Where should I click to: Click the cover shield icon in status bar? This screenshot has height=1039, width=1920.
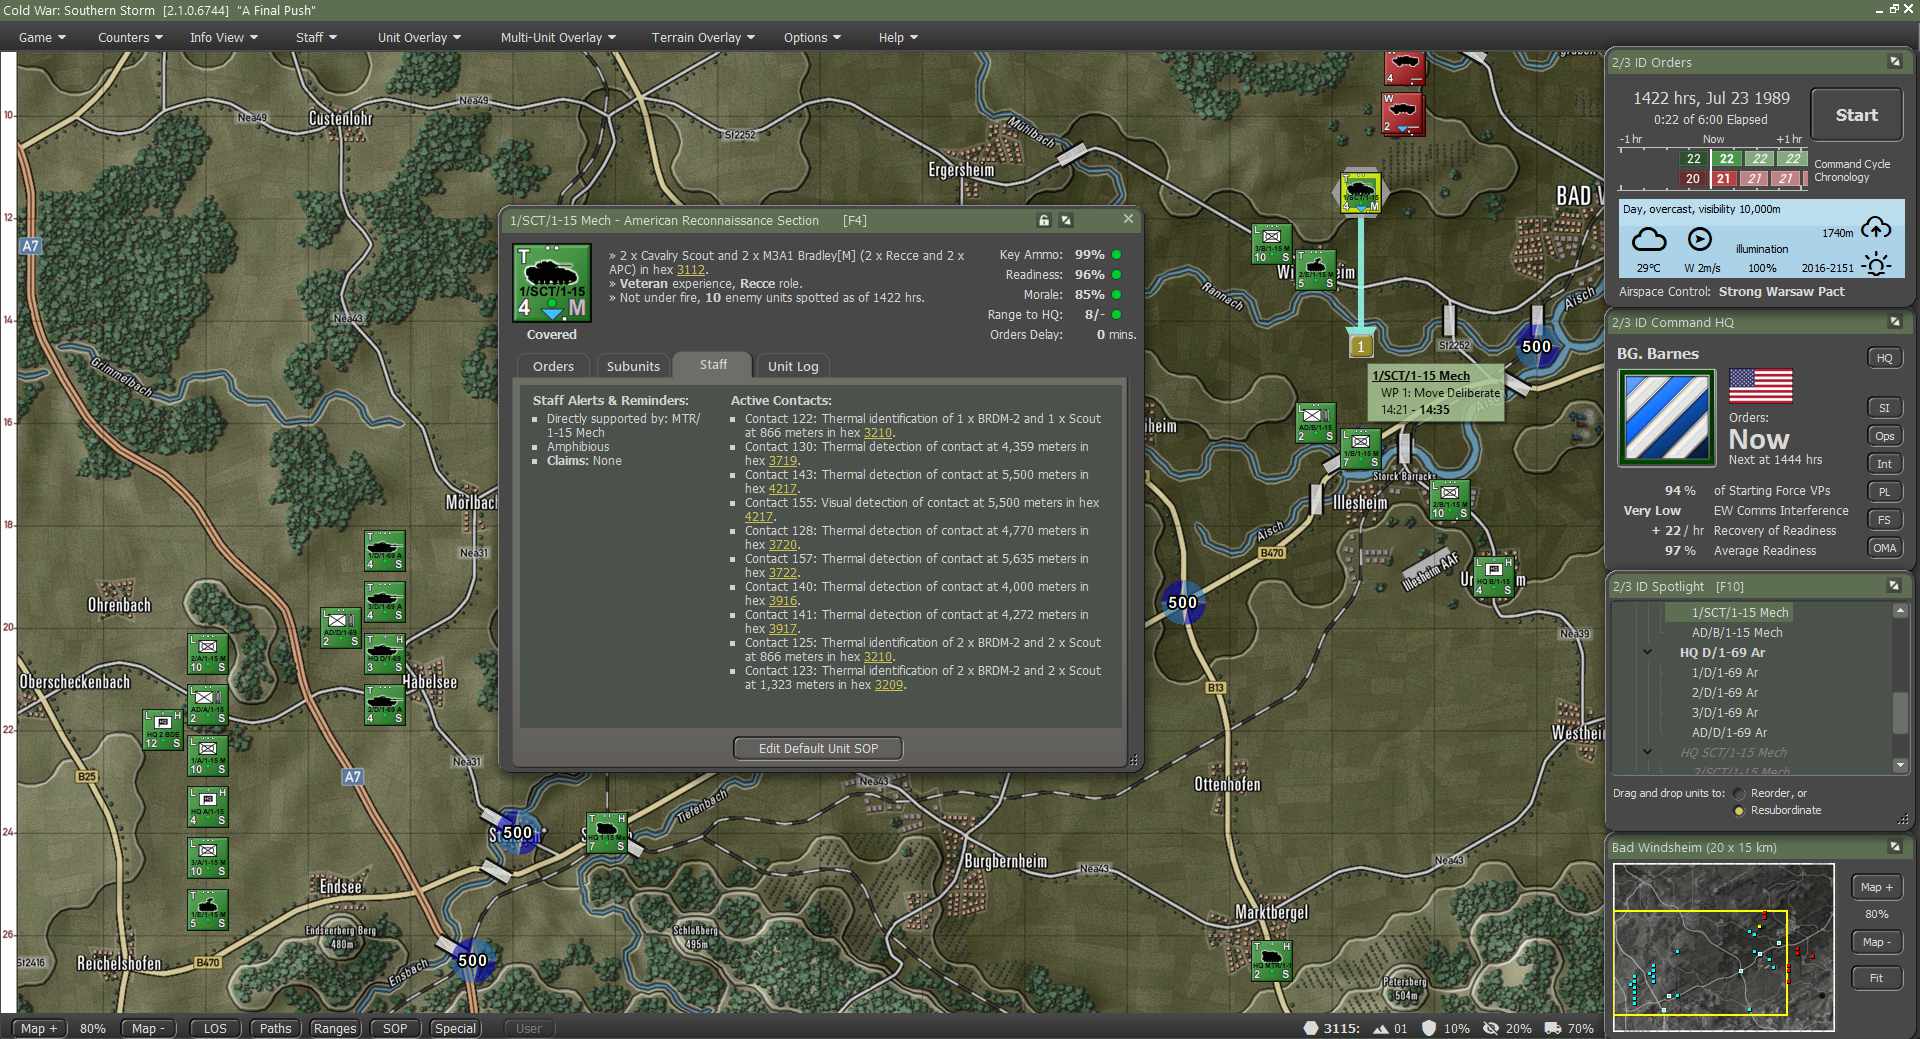pos(1429,1028)
